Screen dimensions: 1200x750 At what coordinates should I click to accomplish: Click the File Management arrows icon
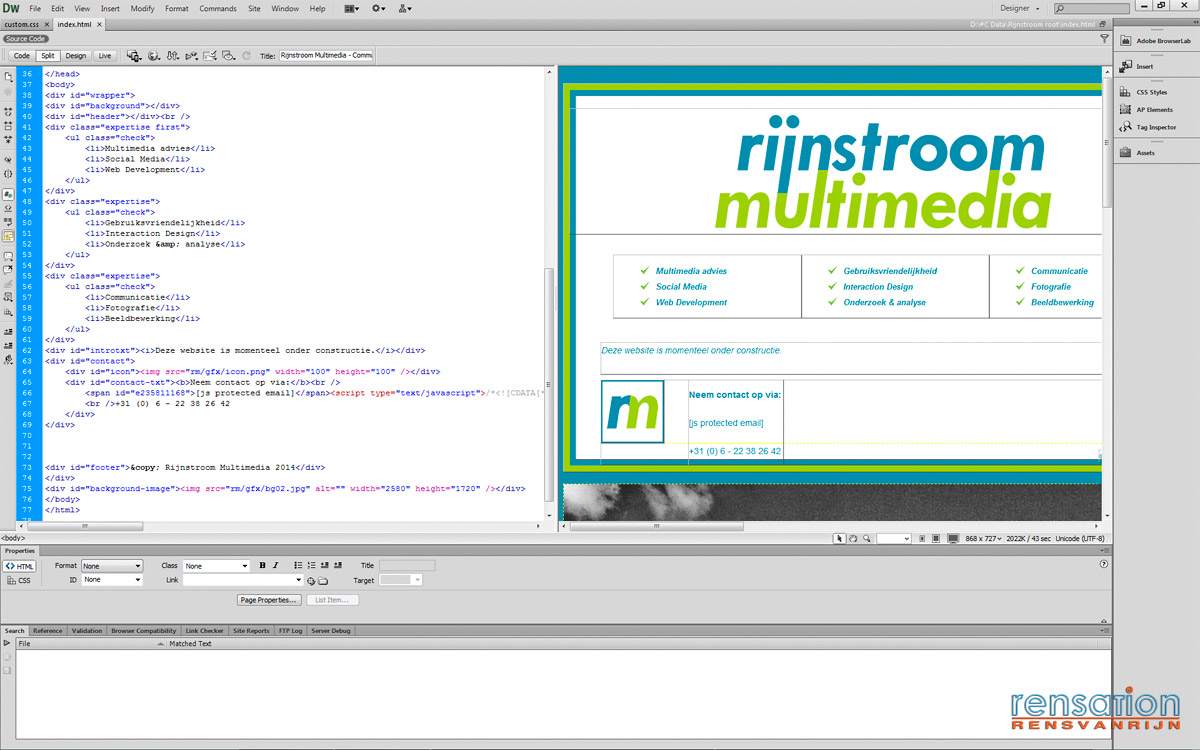(x=173, y=55)
